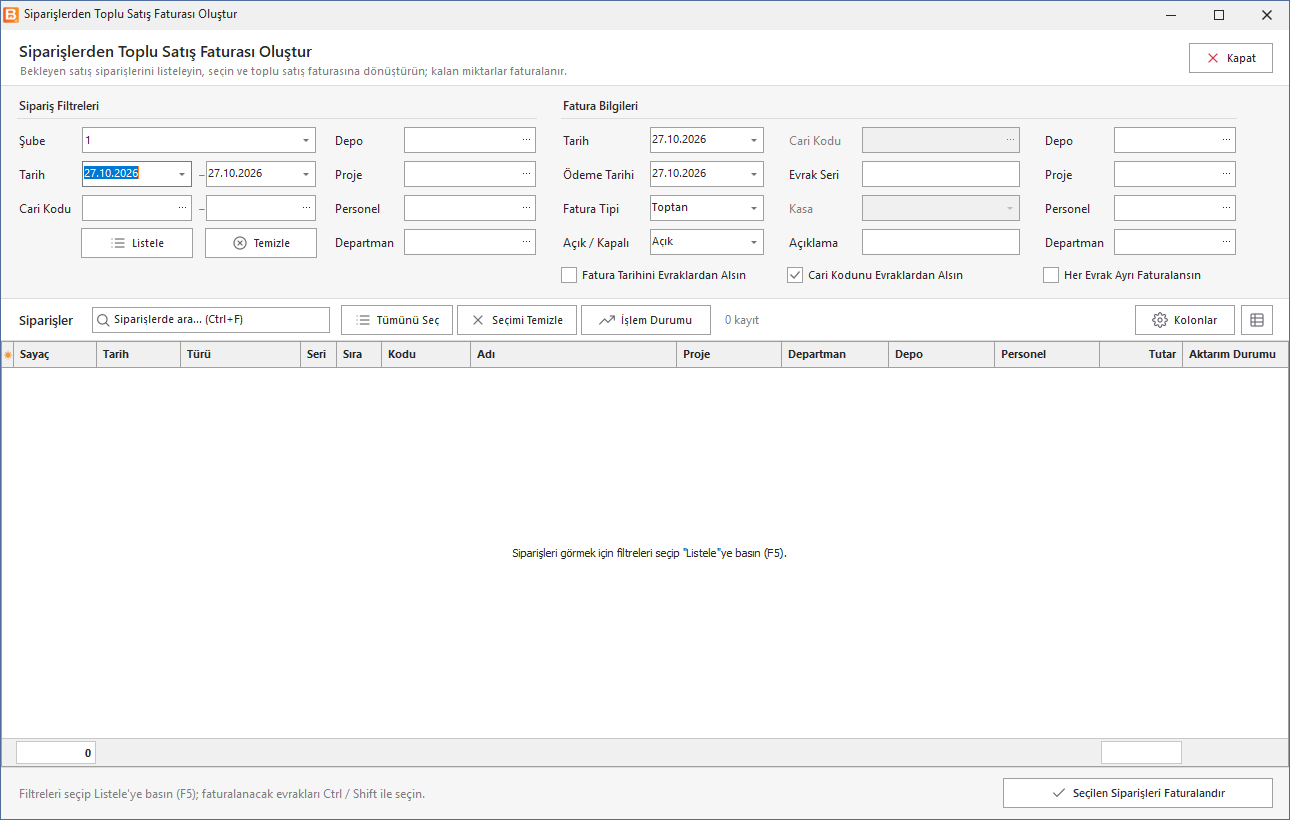The image size is (1290, 820).
Task: Open the Departman lookup in Sipariş Filtreleri
Action: [x=526, y=243]
